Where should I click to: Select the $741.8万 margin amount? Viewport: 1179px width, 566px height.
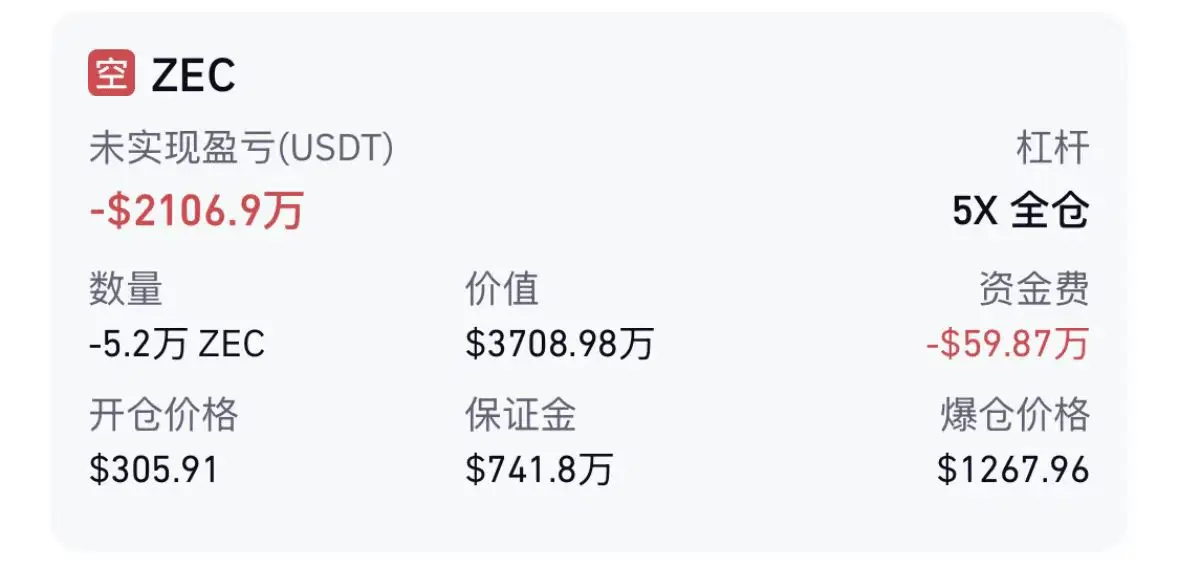(x=539, y=469)
